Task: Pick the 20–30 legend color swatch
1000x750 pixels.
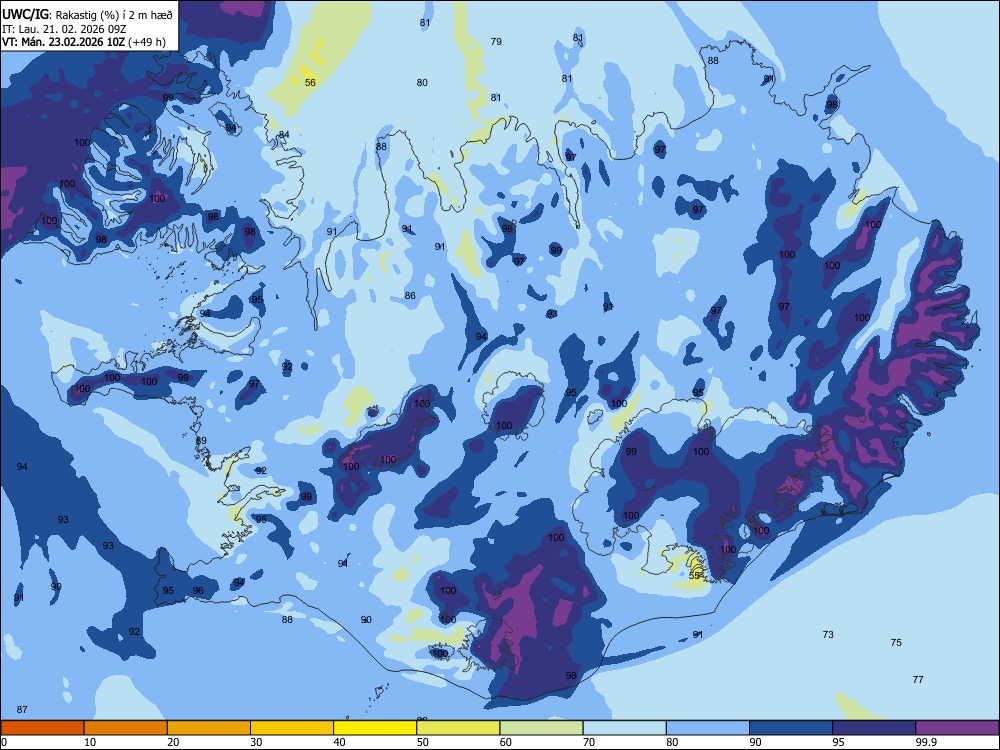Action: coord(209,728)
